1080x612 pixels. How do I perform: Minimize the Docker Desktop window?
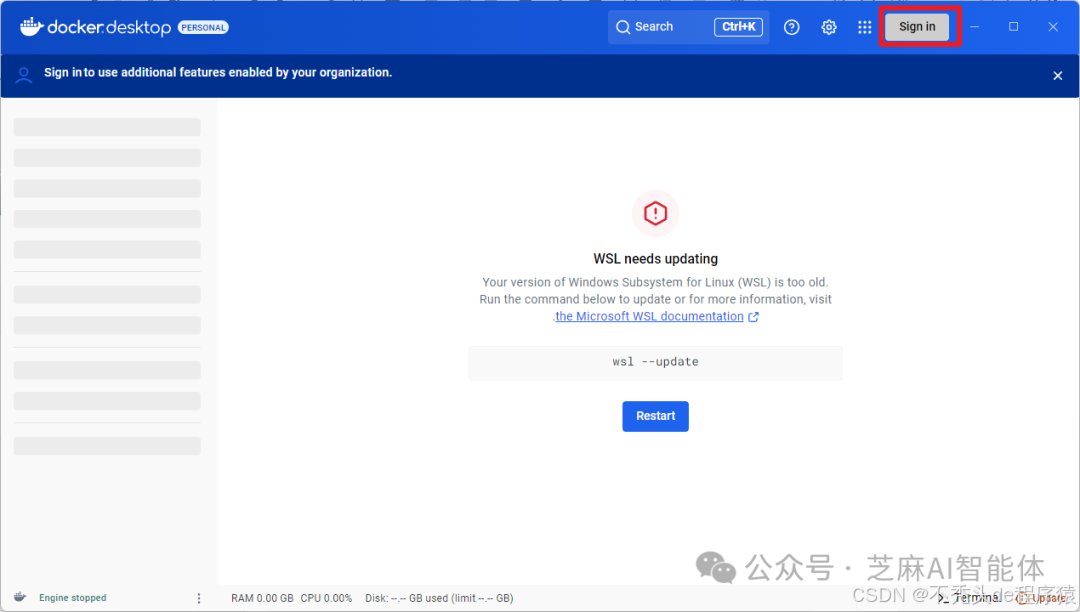pyautogui.click(x=975, y=27)
